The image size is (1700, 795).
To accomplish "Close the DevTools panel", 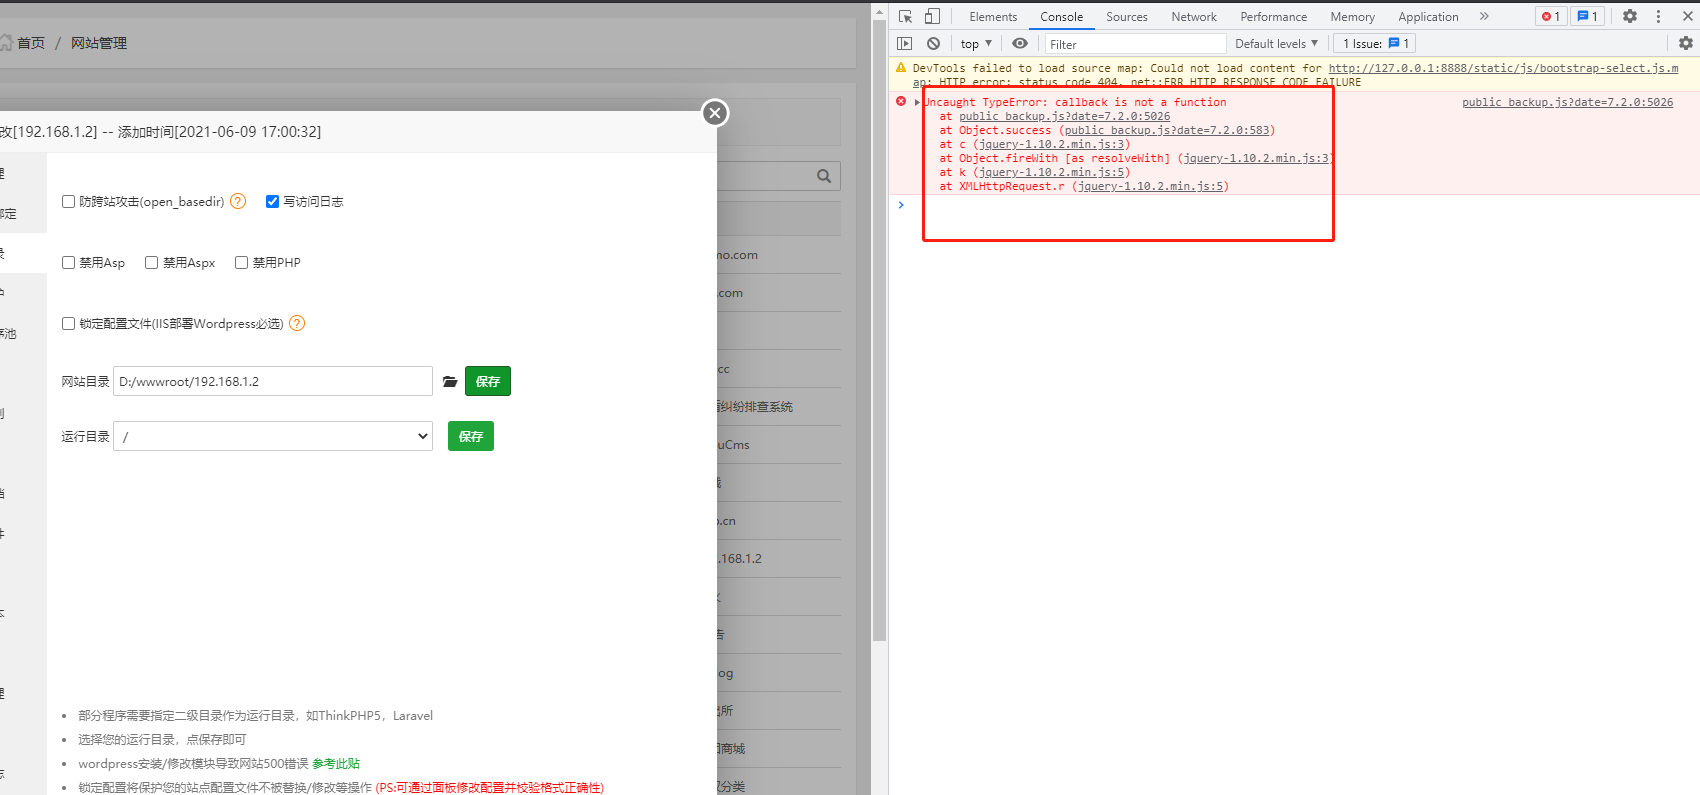I will coord(1690,16).
